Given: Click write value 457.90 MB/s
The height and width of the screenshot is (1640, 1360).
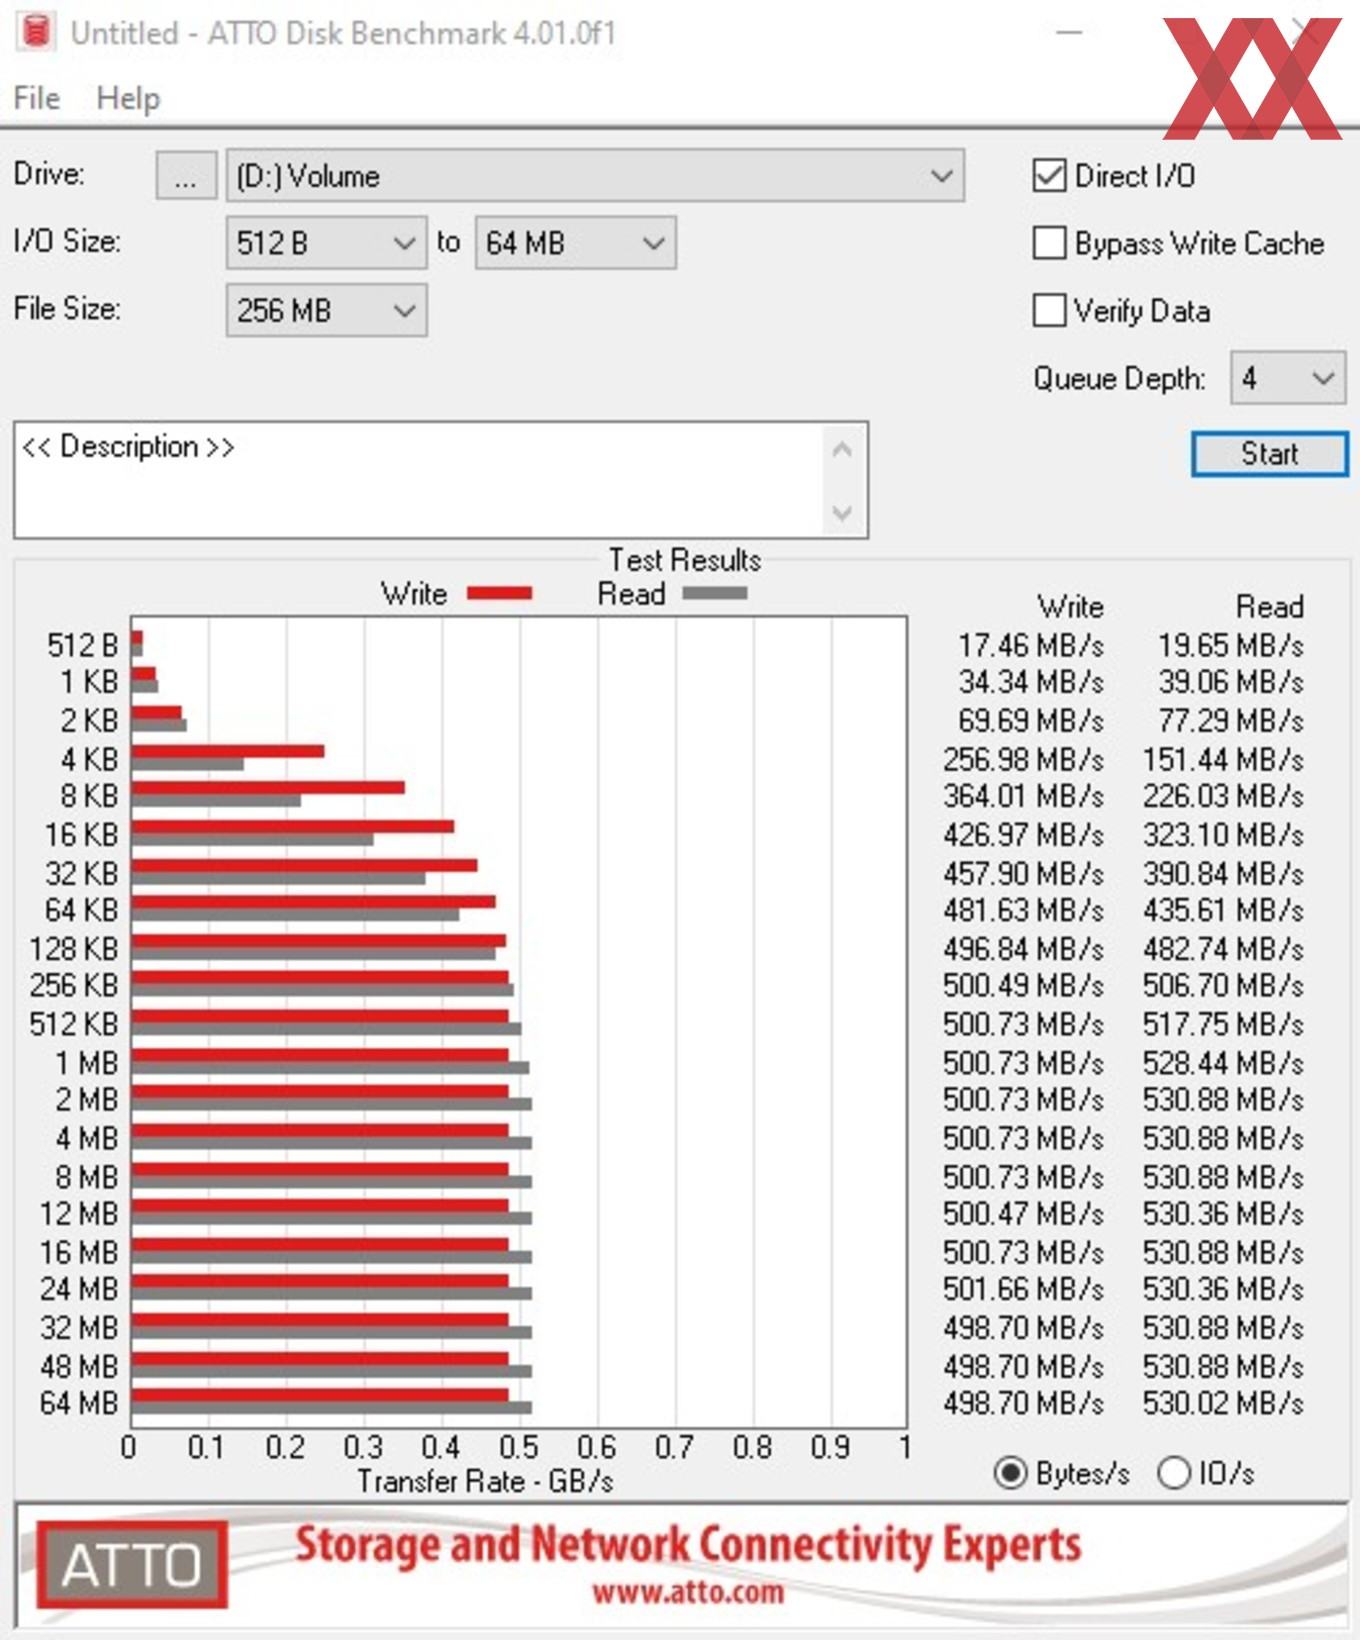Looking at the screenshot, I should click(1023, 873).
